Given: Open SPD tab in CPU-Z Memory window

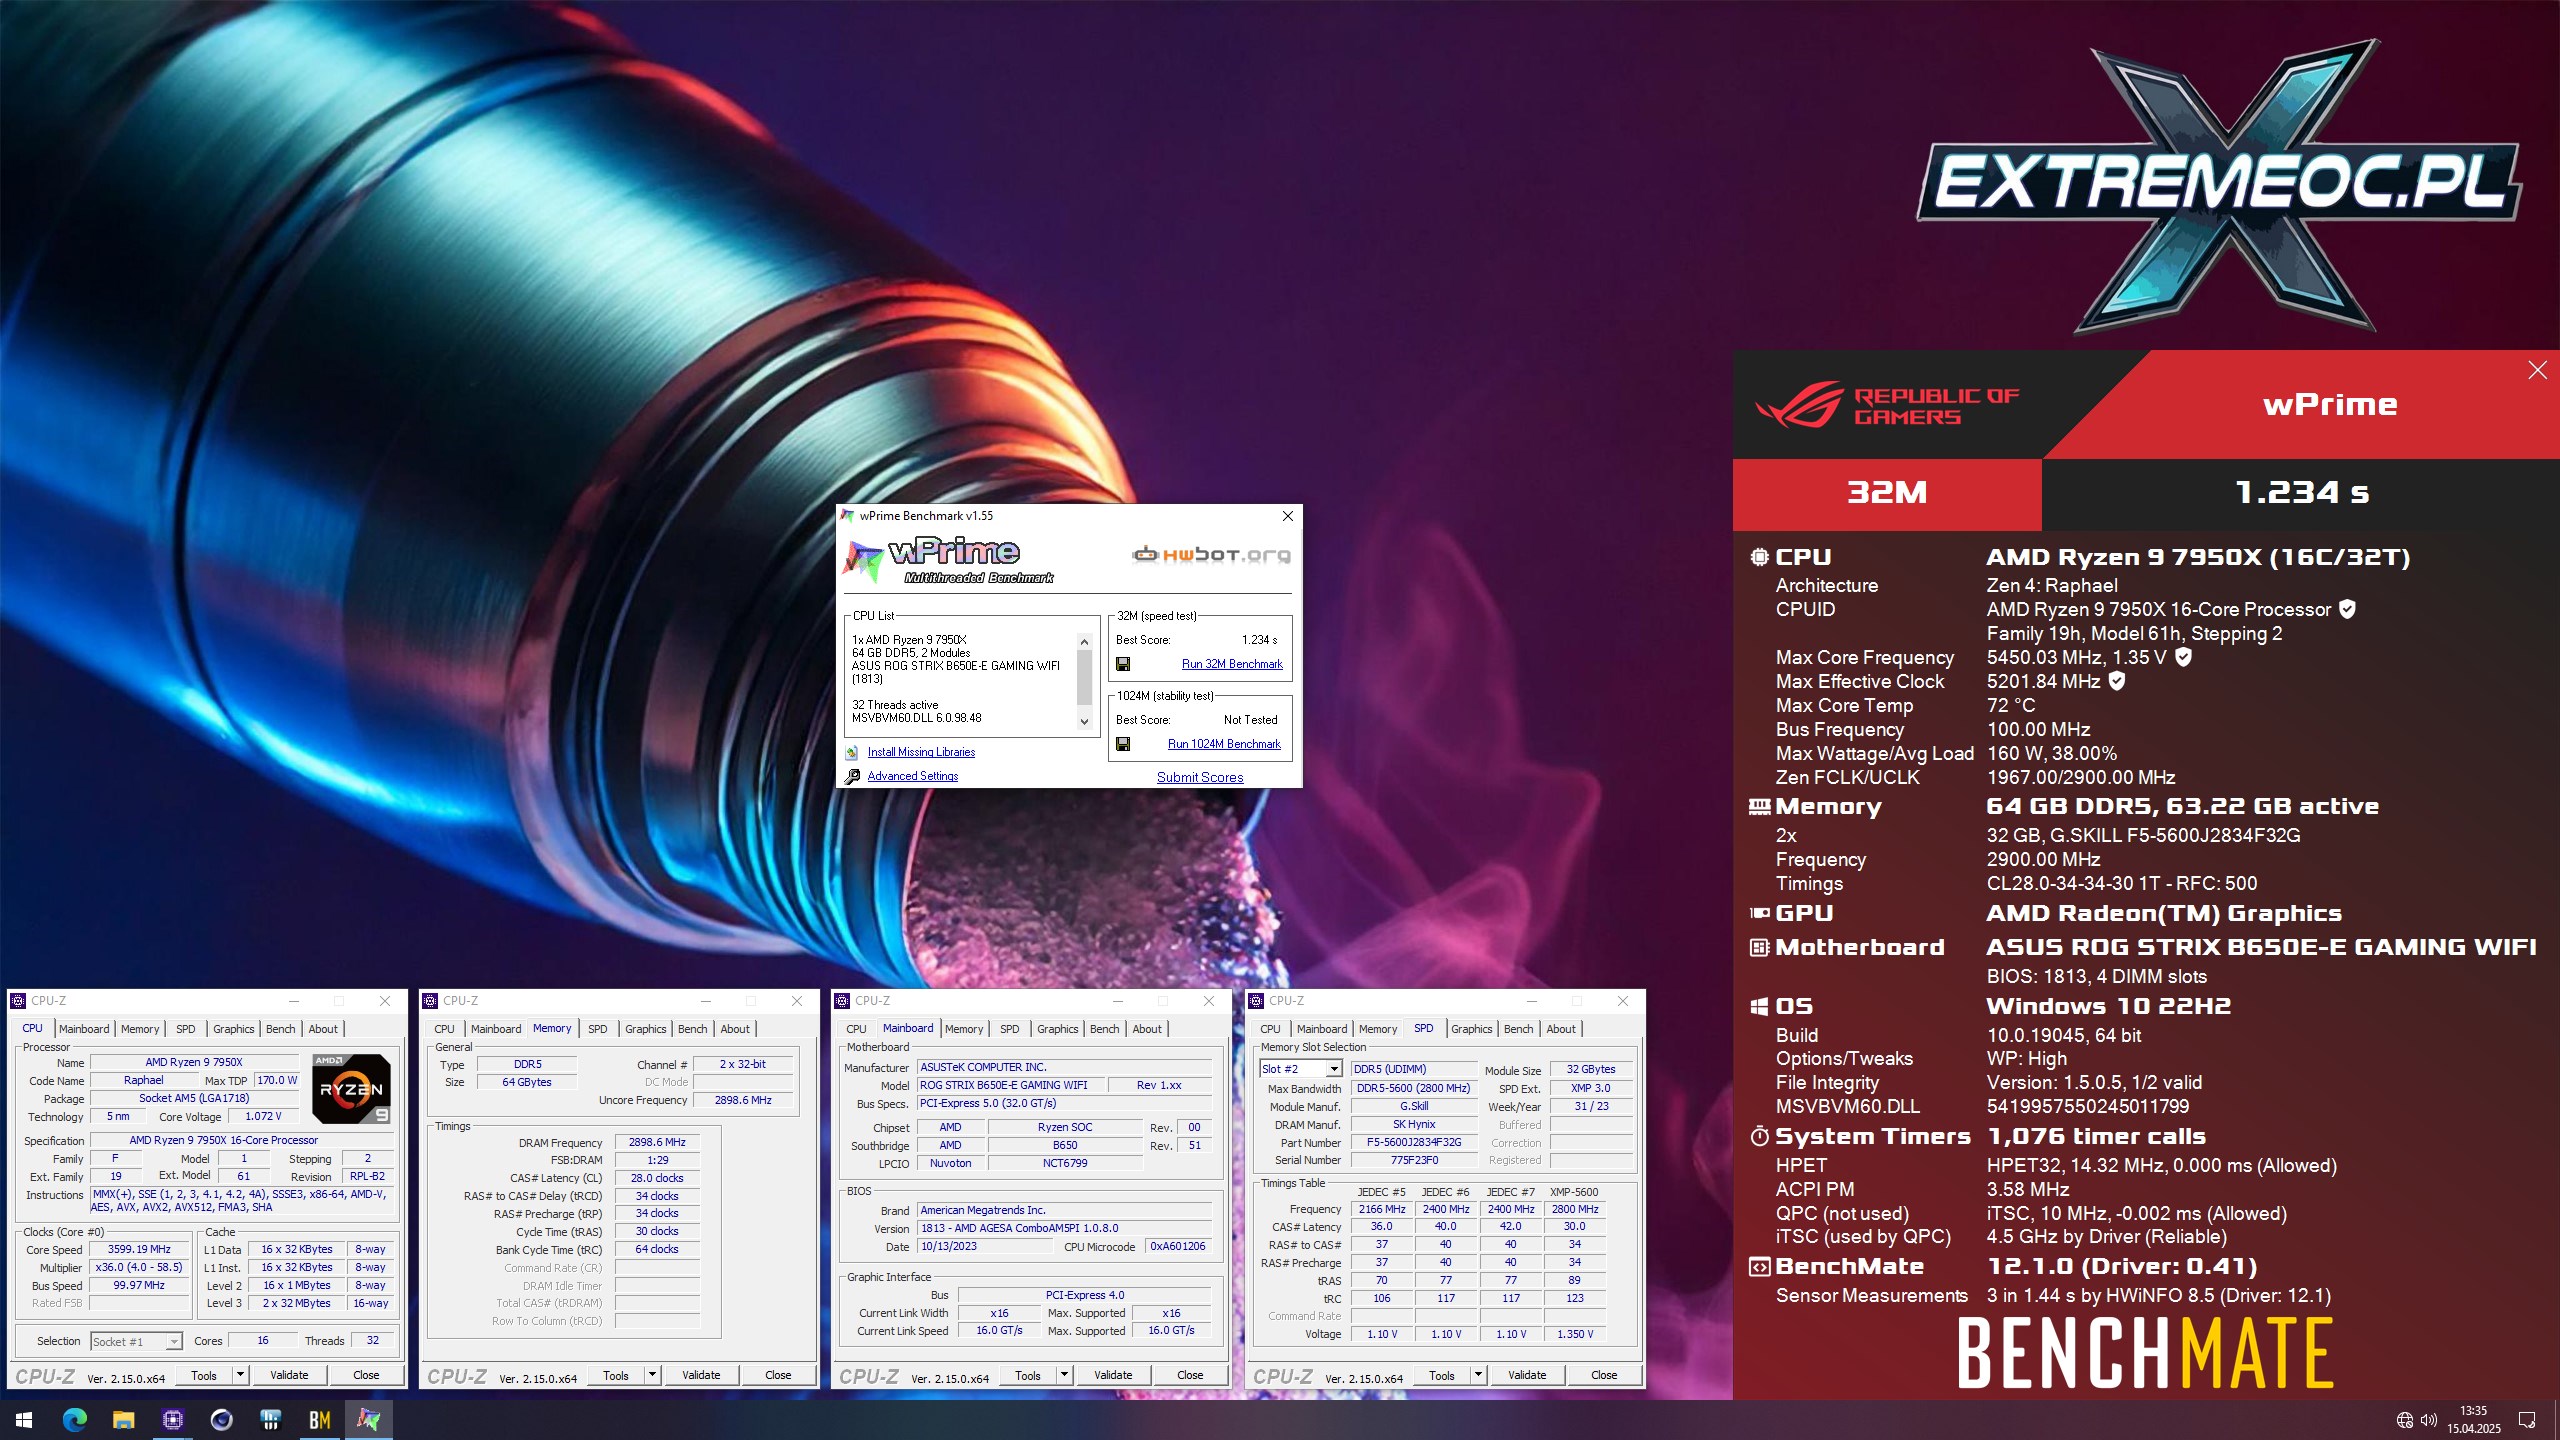Looking at the screenshot, I should 597,1029.
